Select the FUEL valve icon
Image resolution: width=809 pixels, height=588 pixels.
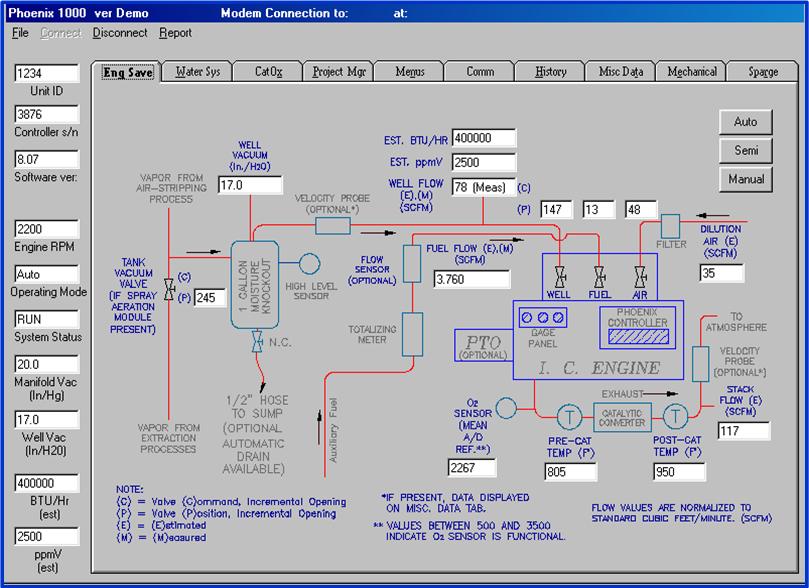[x=599, y=277]
